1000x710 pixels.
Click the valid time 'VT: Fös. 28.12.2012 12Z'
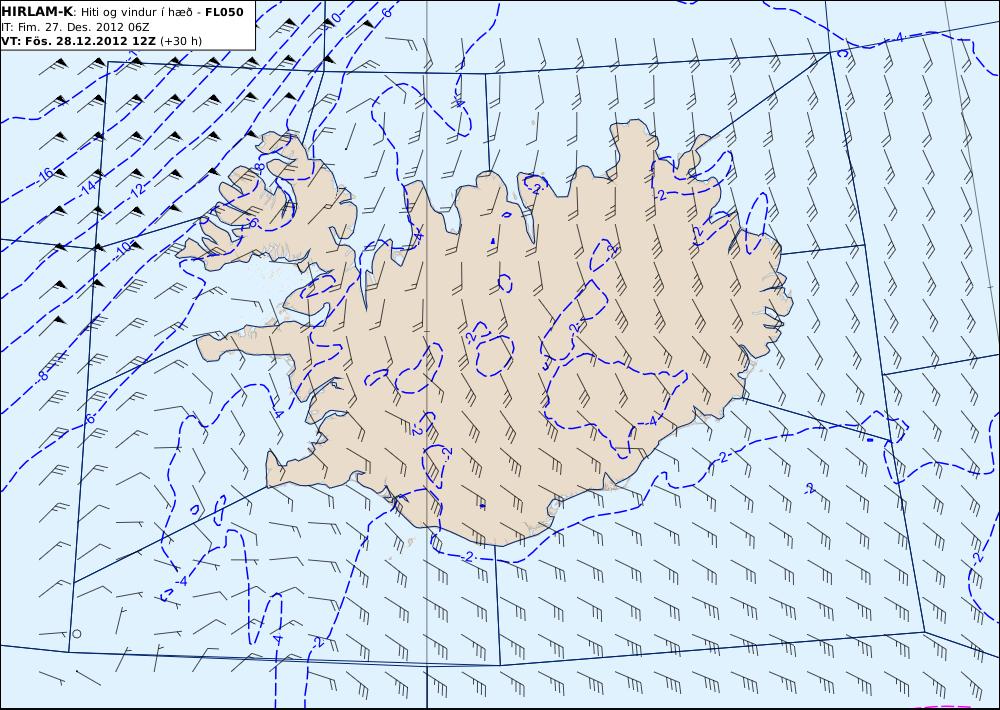point(78,41)
